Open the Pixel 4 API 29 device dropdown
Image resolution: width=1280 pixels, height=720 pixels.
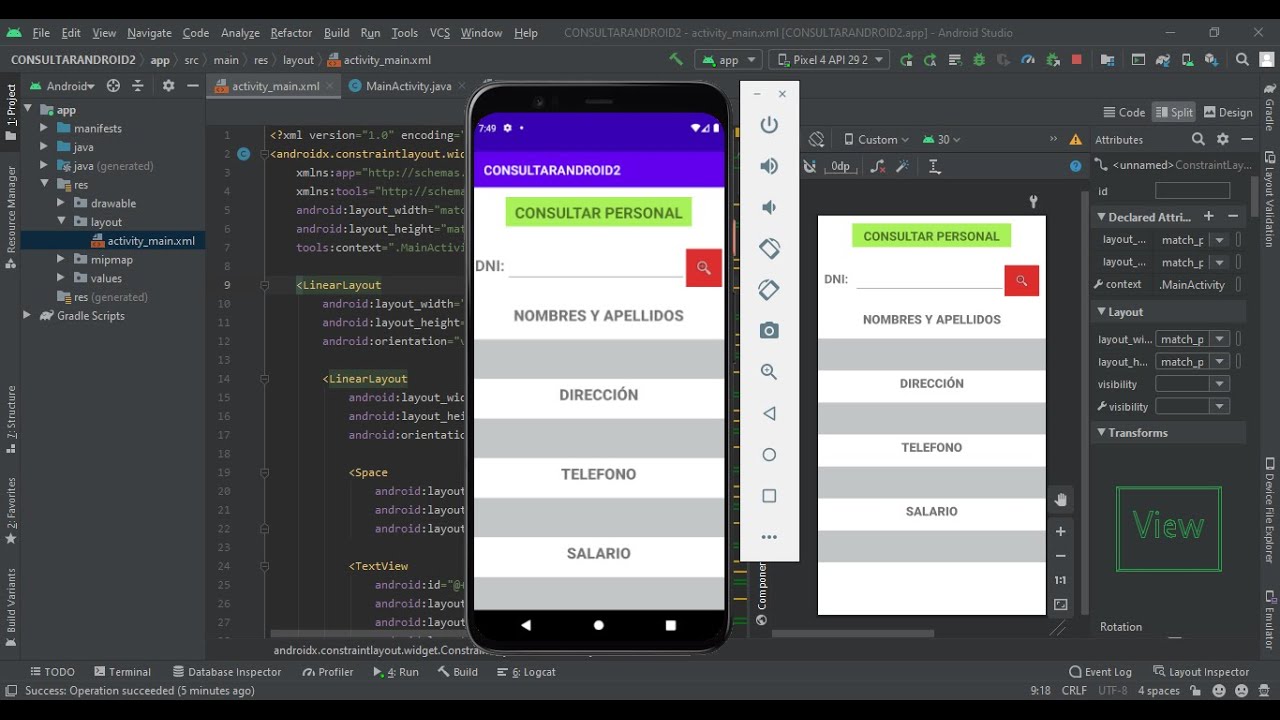click(x=828, y=60)
